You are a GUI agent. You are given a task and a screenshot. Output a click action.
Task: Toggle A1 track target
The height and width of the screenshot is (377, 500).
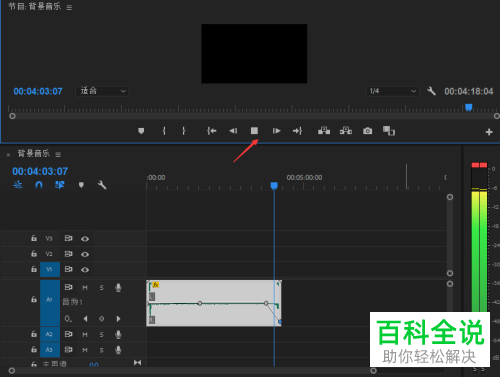tap(50, 303)
